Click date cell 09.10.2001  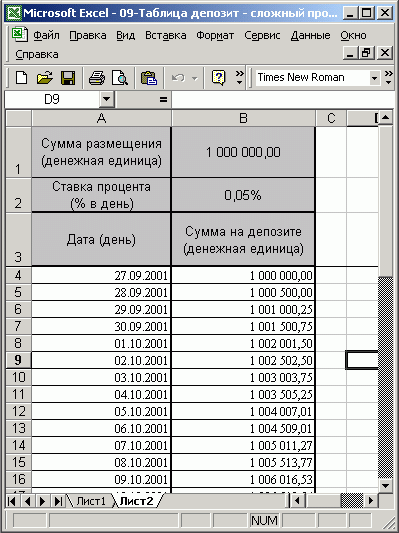coord(101,479)
